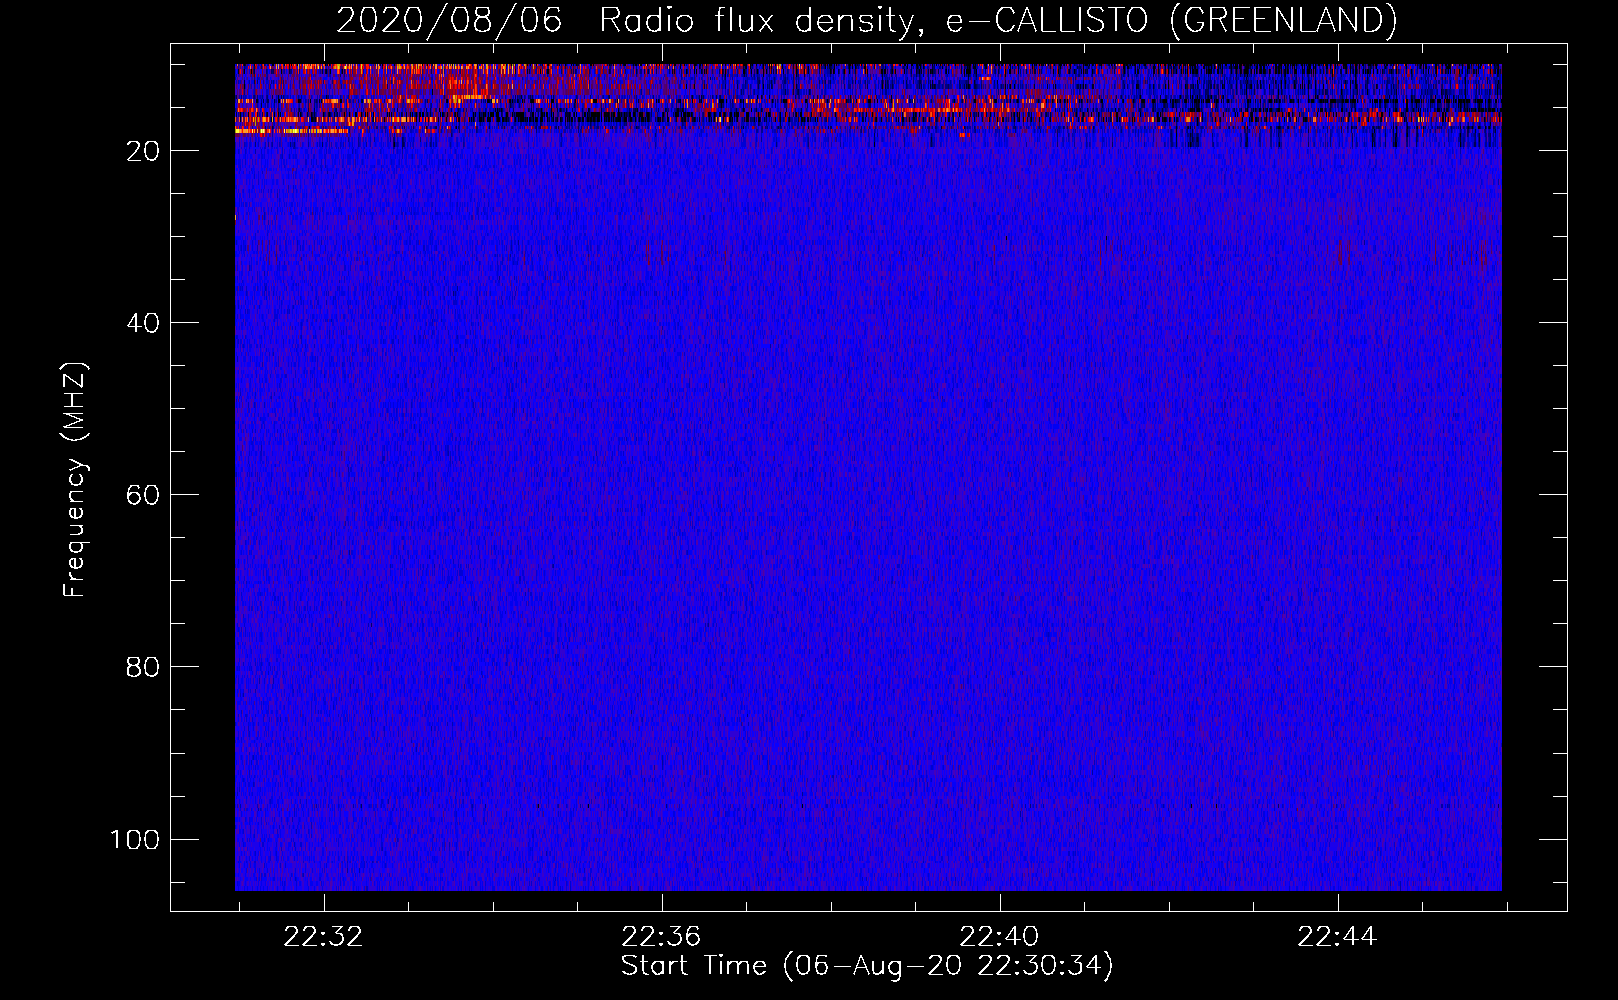Click the 100 frequency axis label
Image resolution: width=1618 pixels, height=1000 pixels.
(135, 839)
